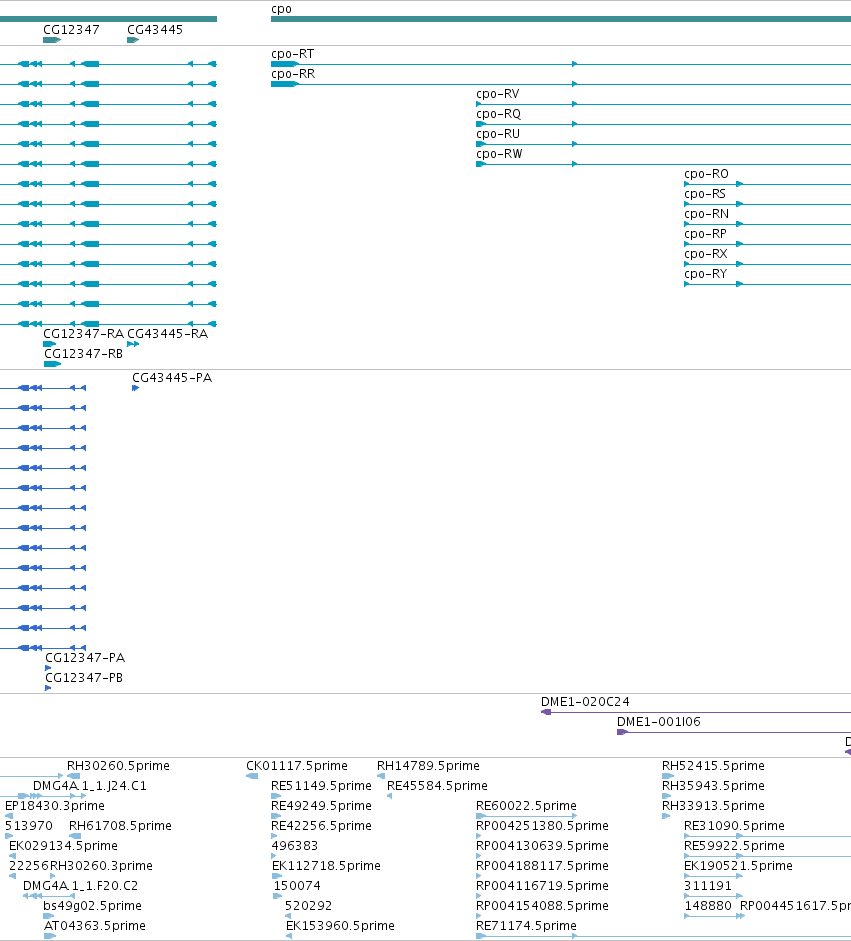Select RE49249.5prime label
851x941 pixels.
click(321, 806)
